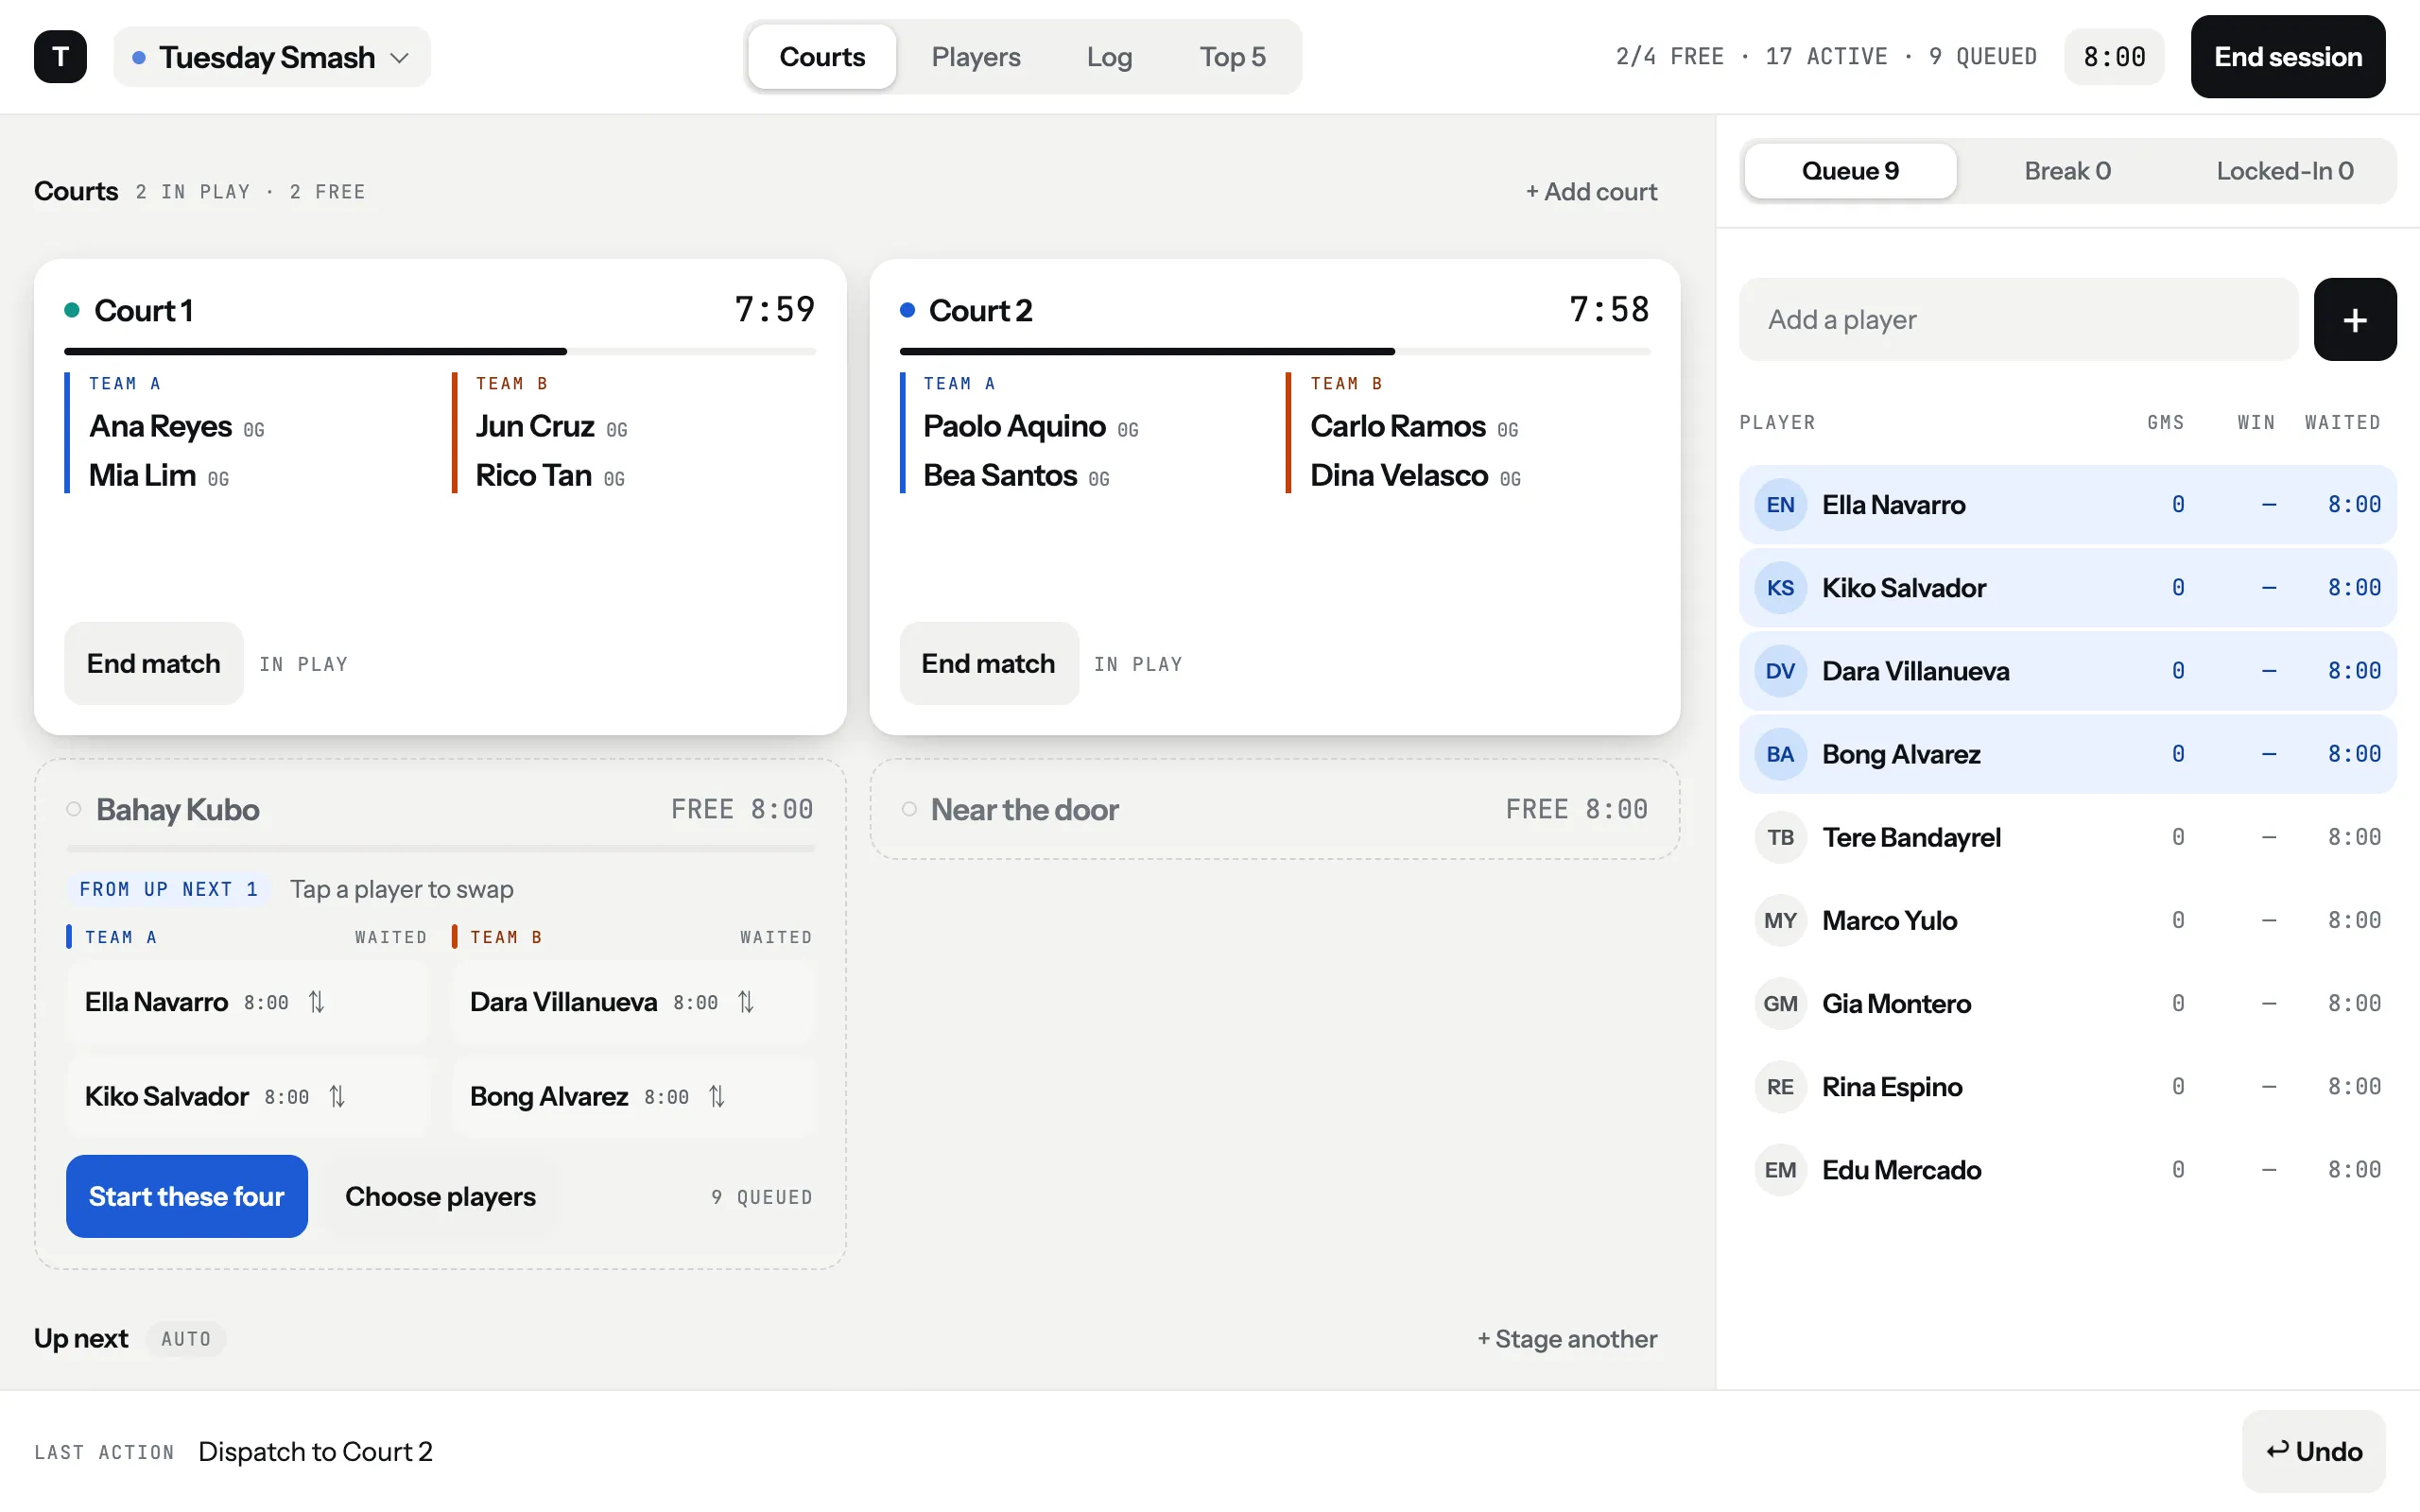Click the End session button
The image size is (2420, 1512).
tap(2287, 57)
